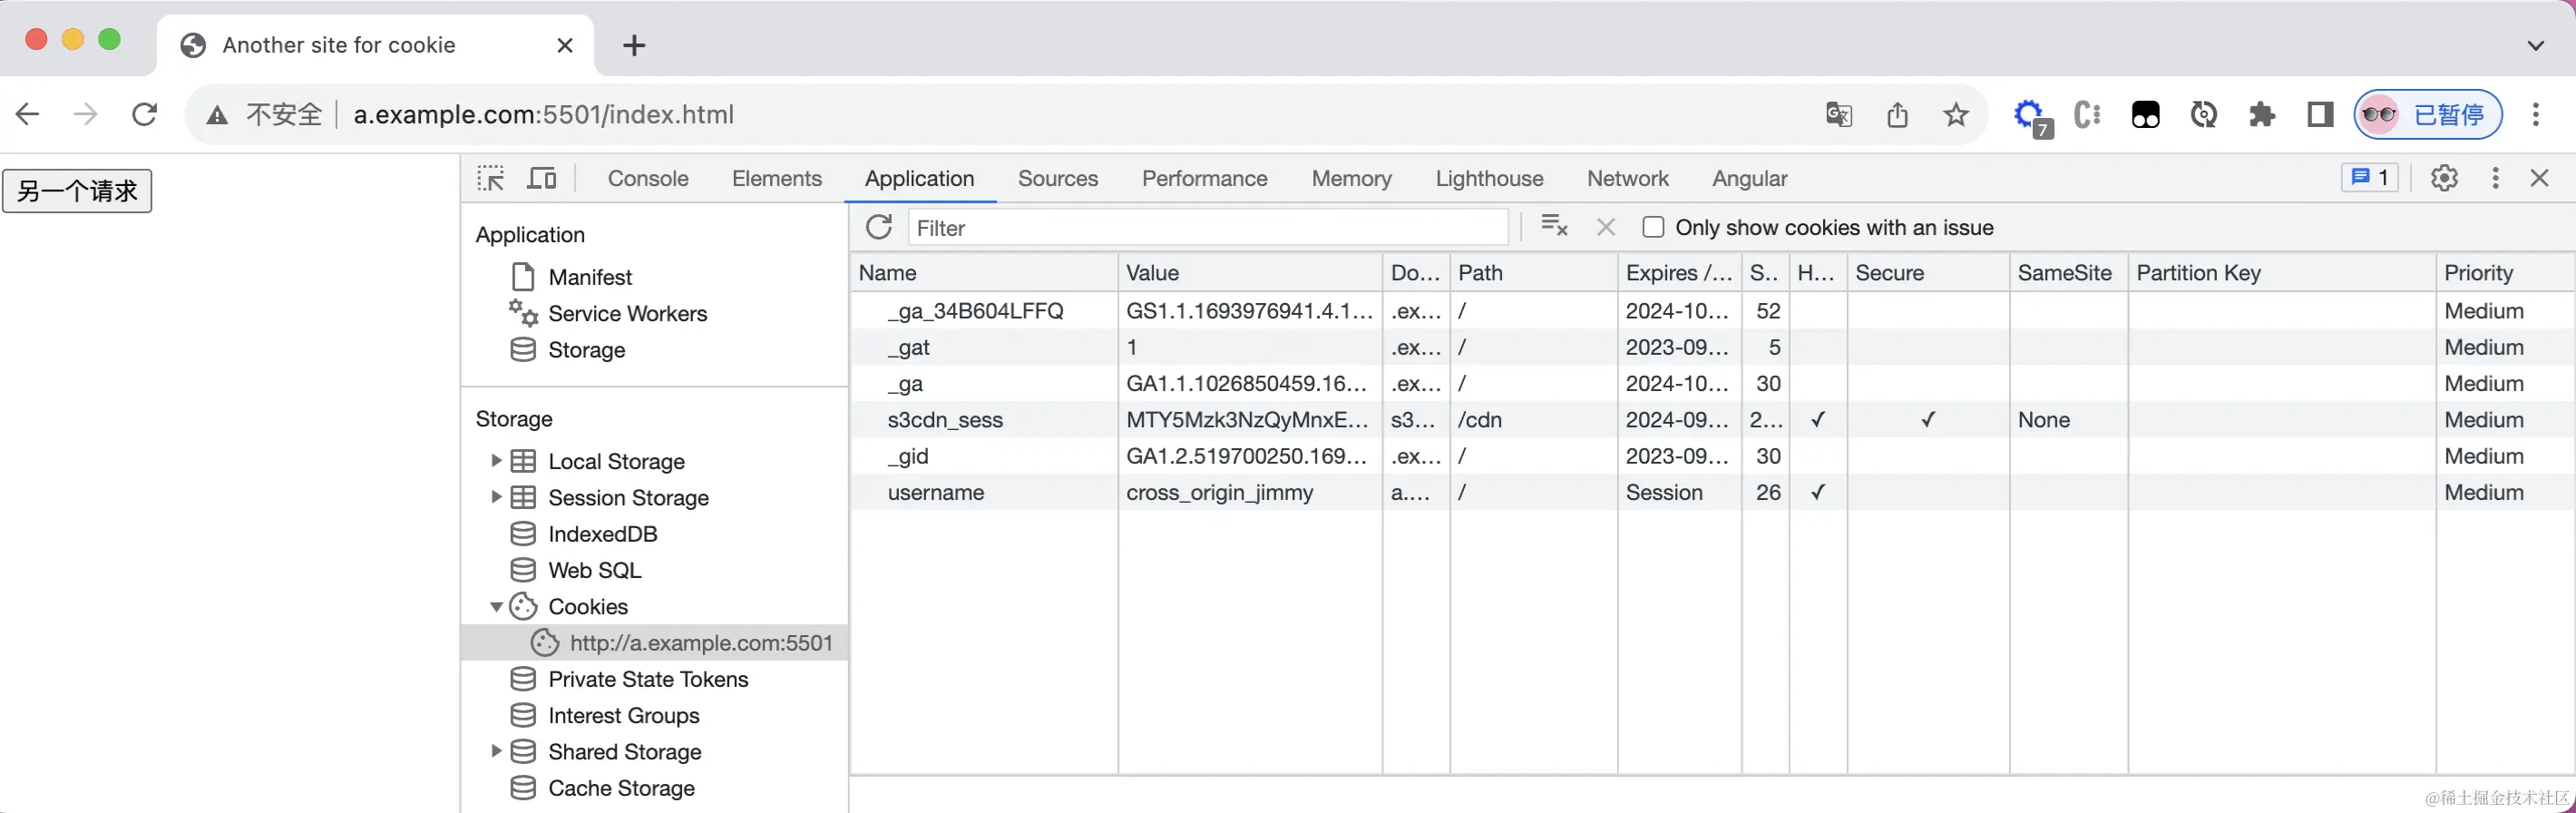This screenshot has height=813, width=2576.
Task: Enable Only show cookies with an issue
Action: click(1654, 227)
